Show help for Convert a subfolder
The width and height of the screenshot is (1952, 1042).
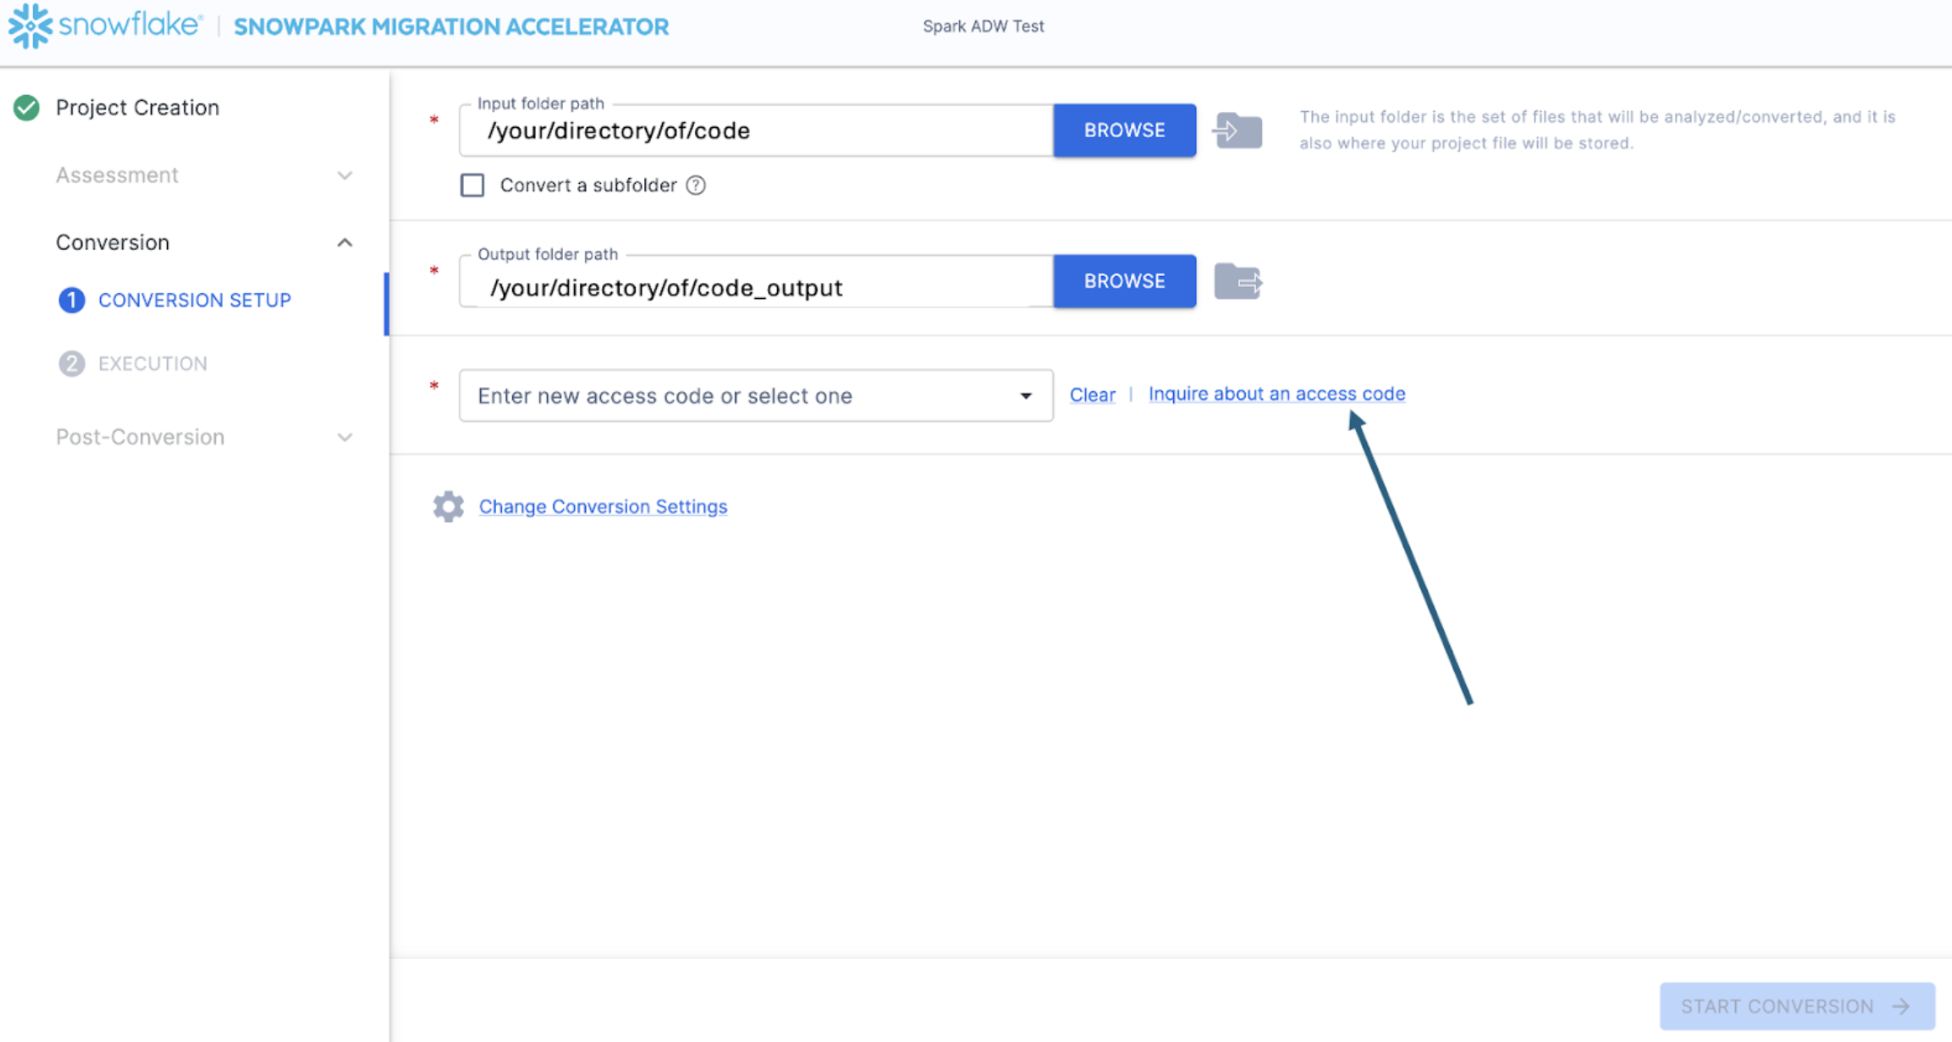696,185
